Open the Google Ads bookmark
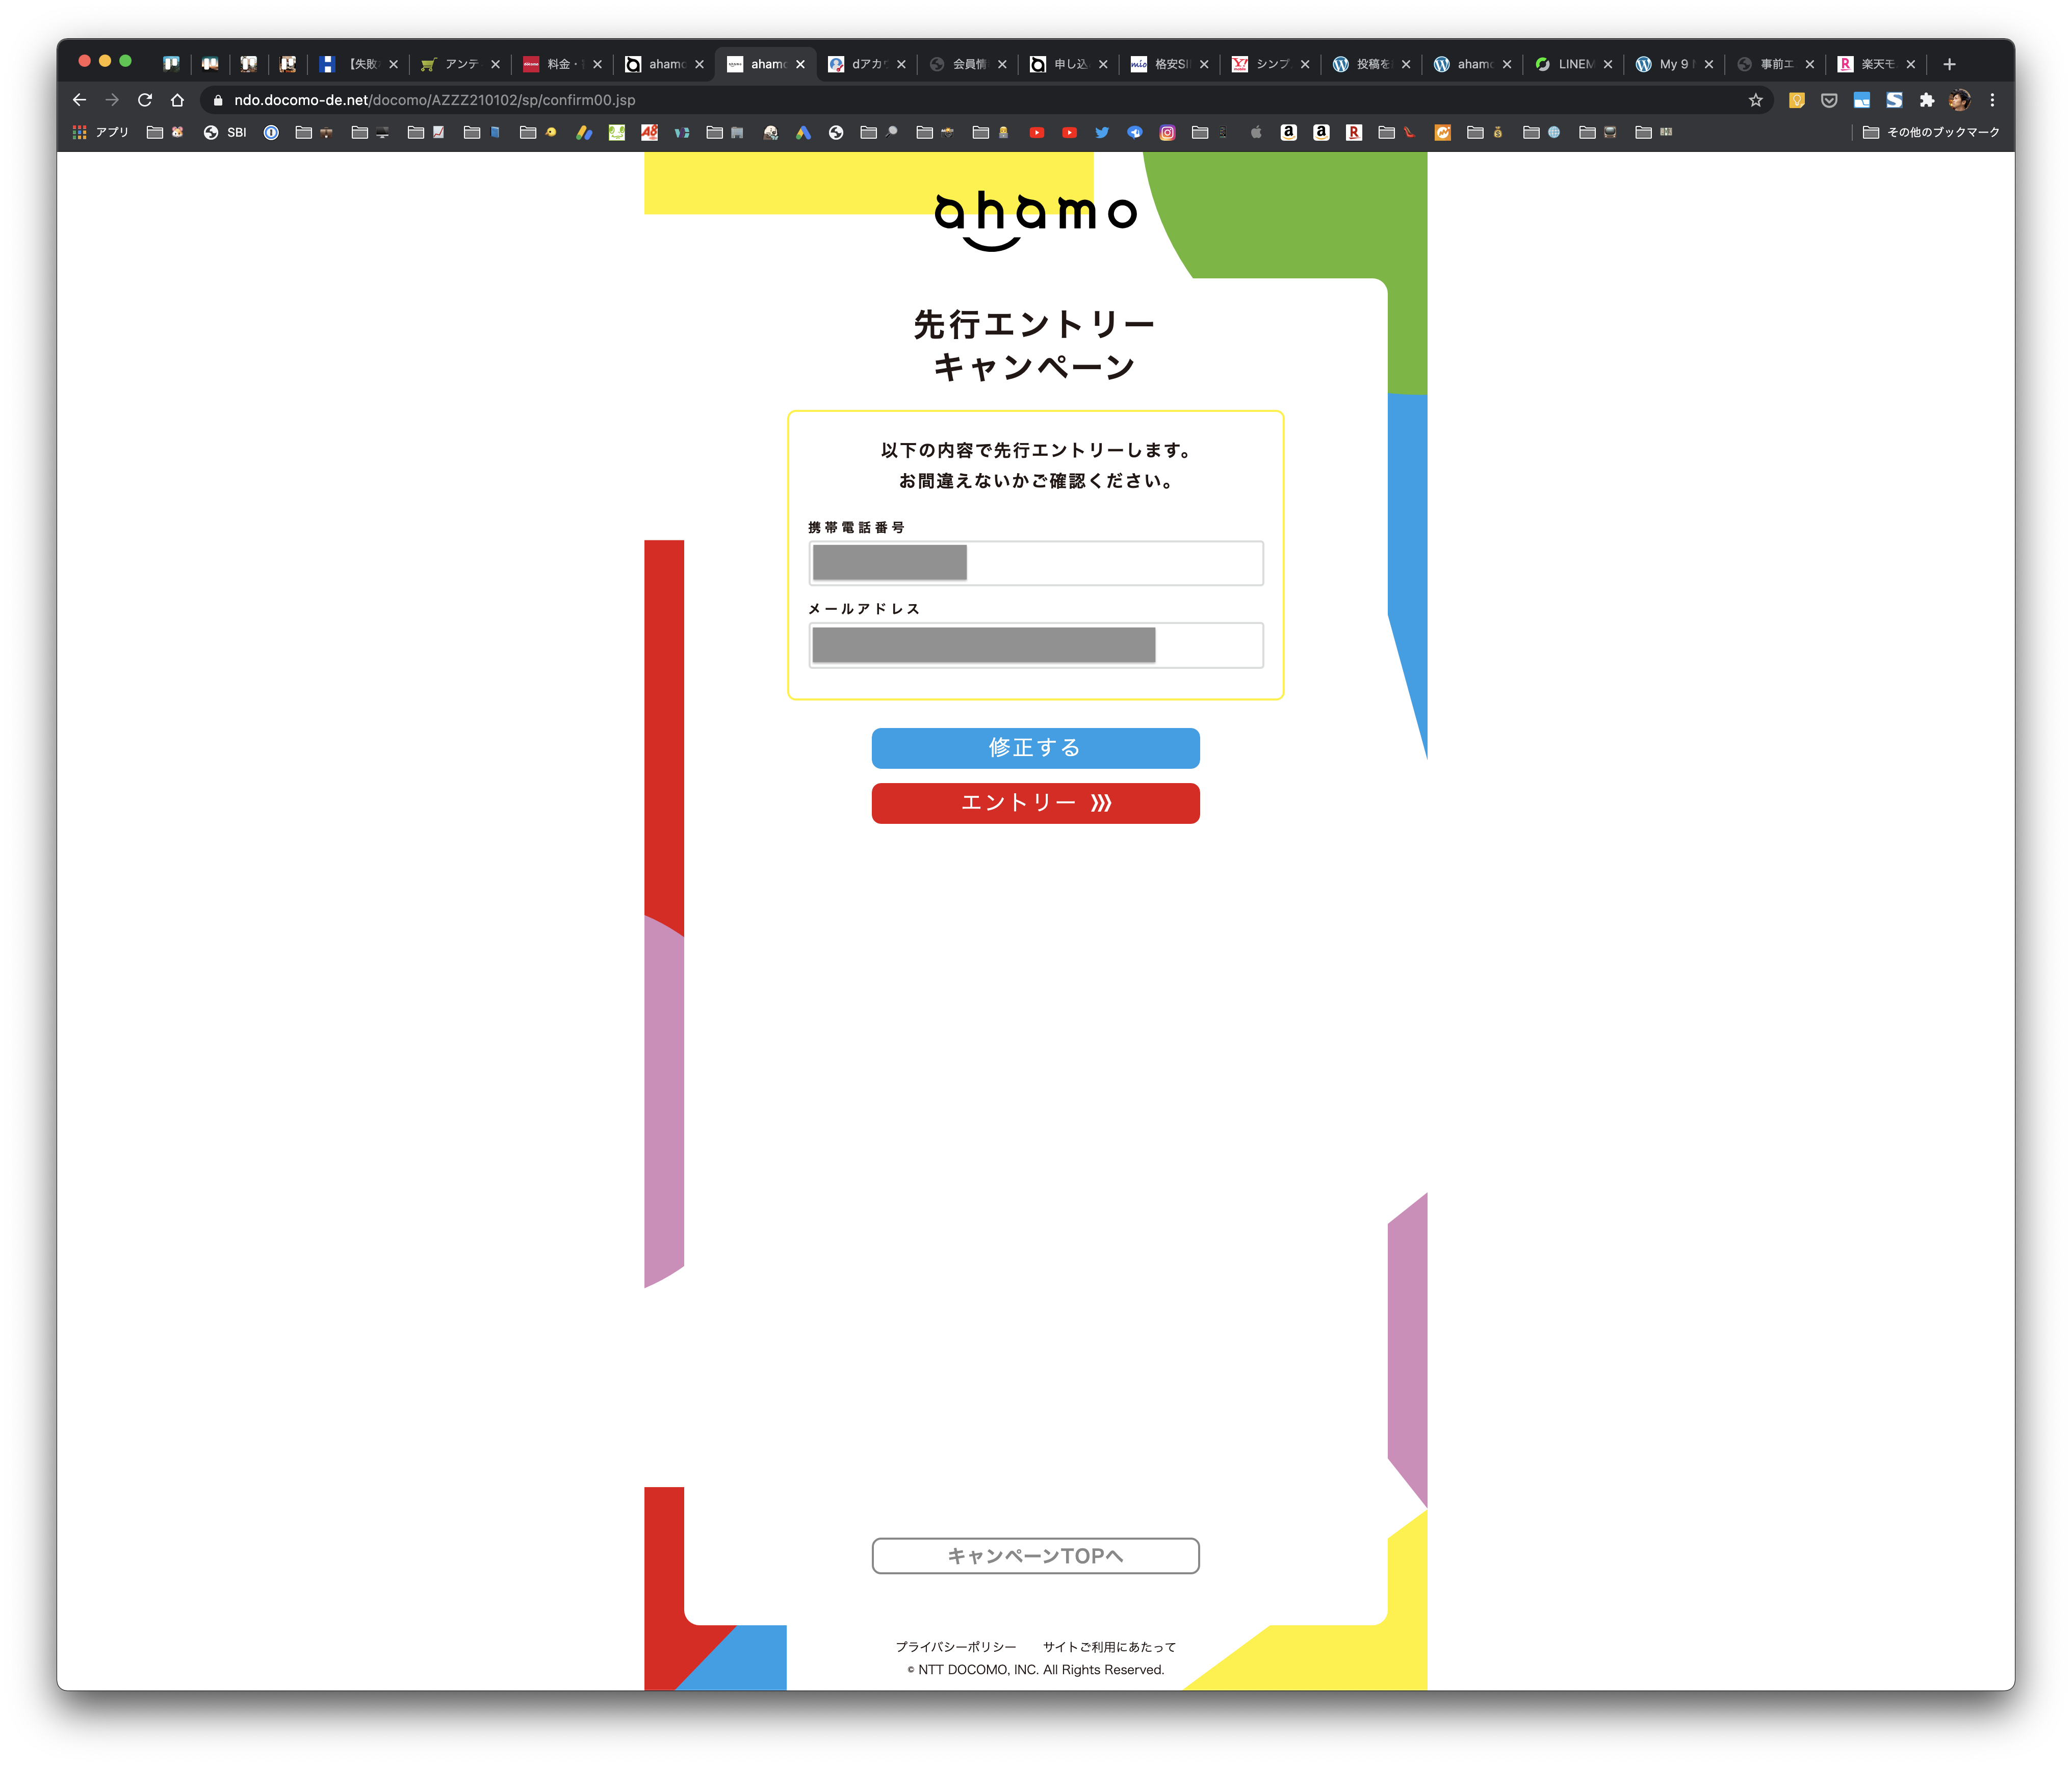The image size is (2072, 1766). (x=803, y=132)
